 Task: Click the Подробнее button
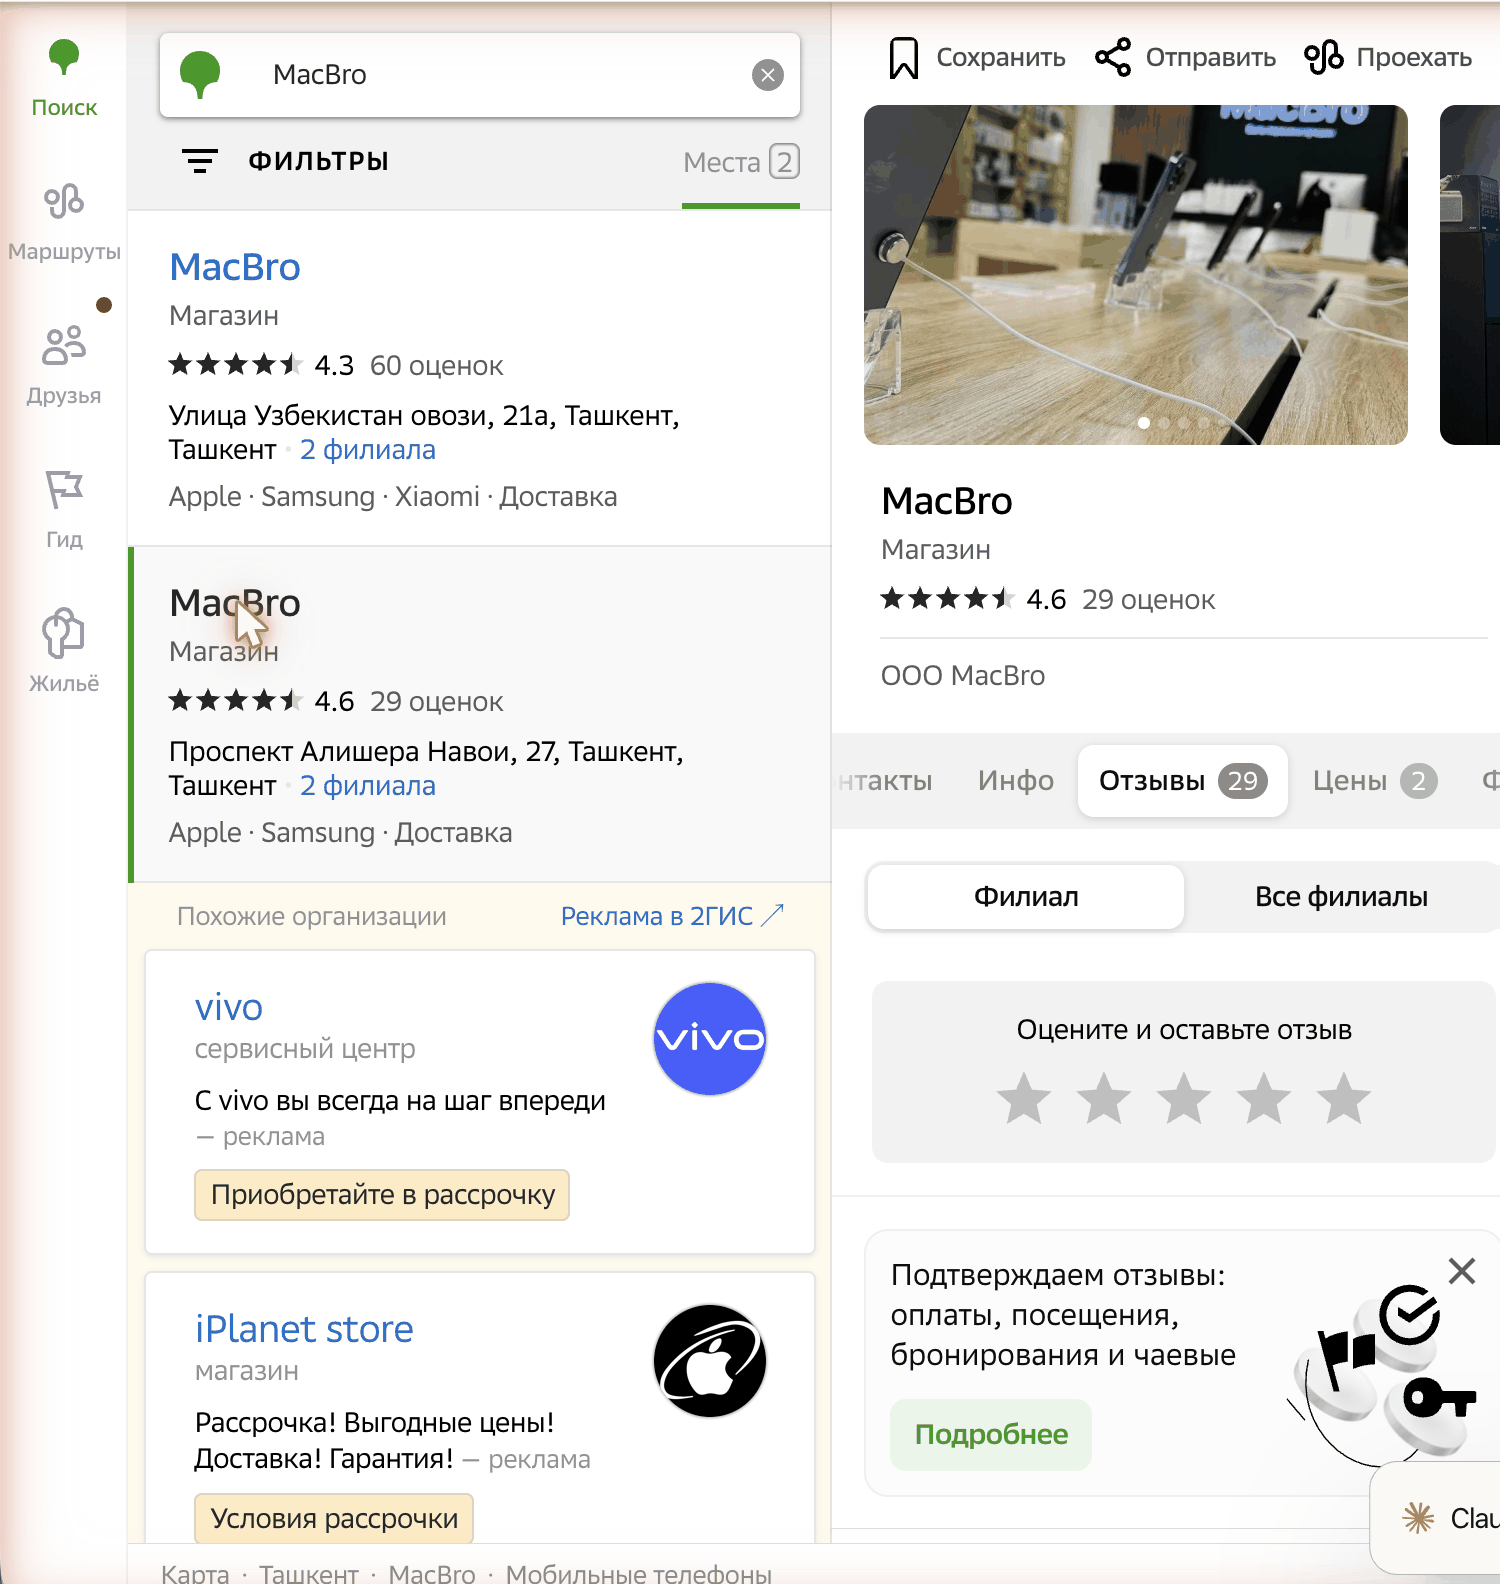(991, 1435)
